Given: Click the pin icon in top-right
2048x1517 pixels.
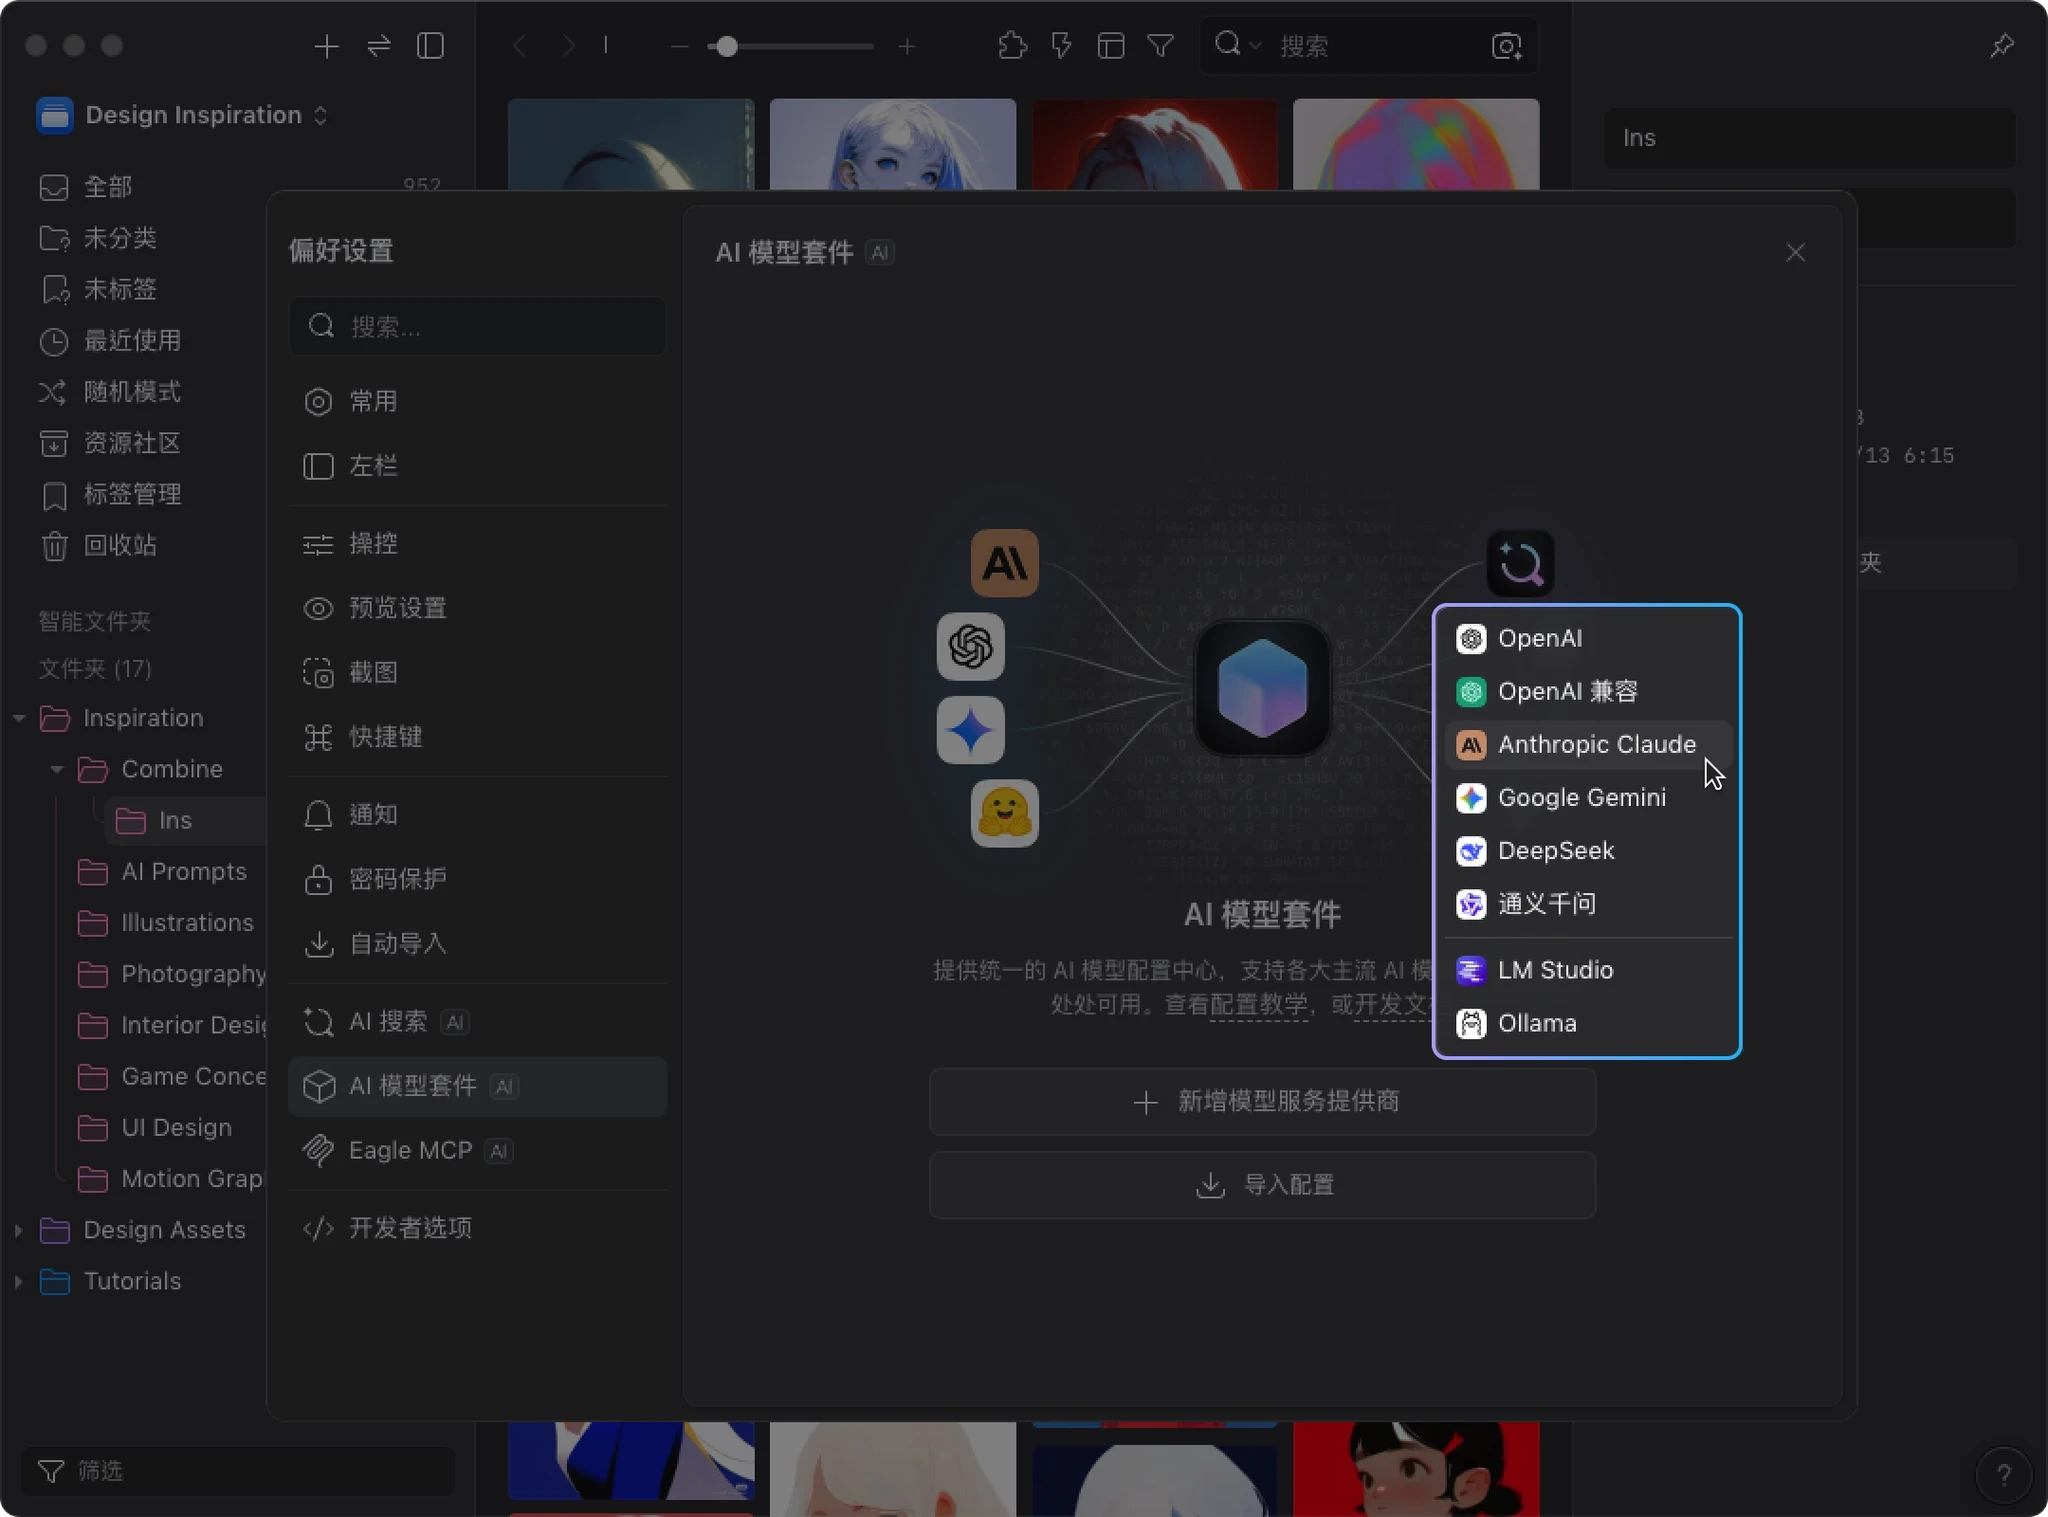Looking at the screenshot, I should 2001,46.
